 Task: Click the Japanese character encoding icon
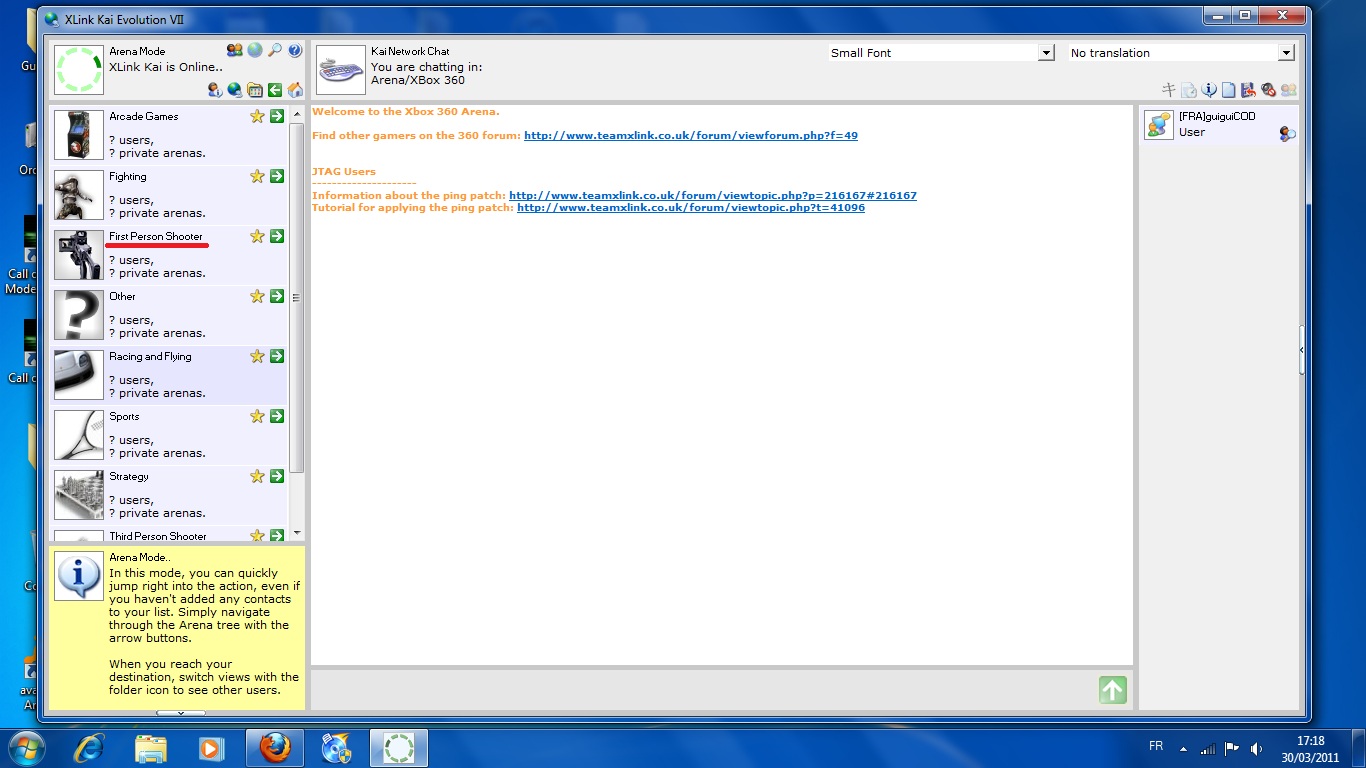[1169, 90]
